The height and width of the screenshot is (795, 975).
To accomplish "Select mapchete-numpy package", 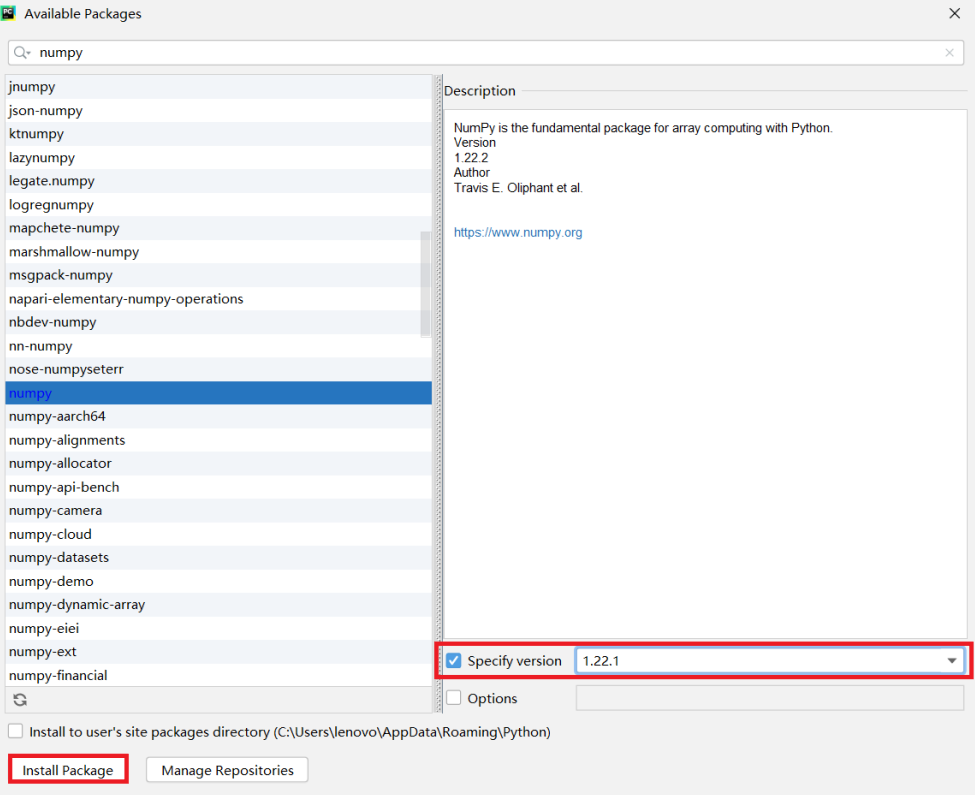I will [218, 228].
